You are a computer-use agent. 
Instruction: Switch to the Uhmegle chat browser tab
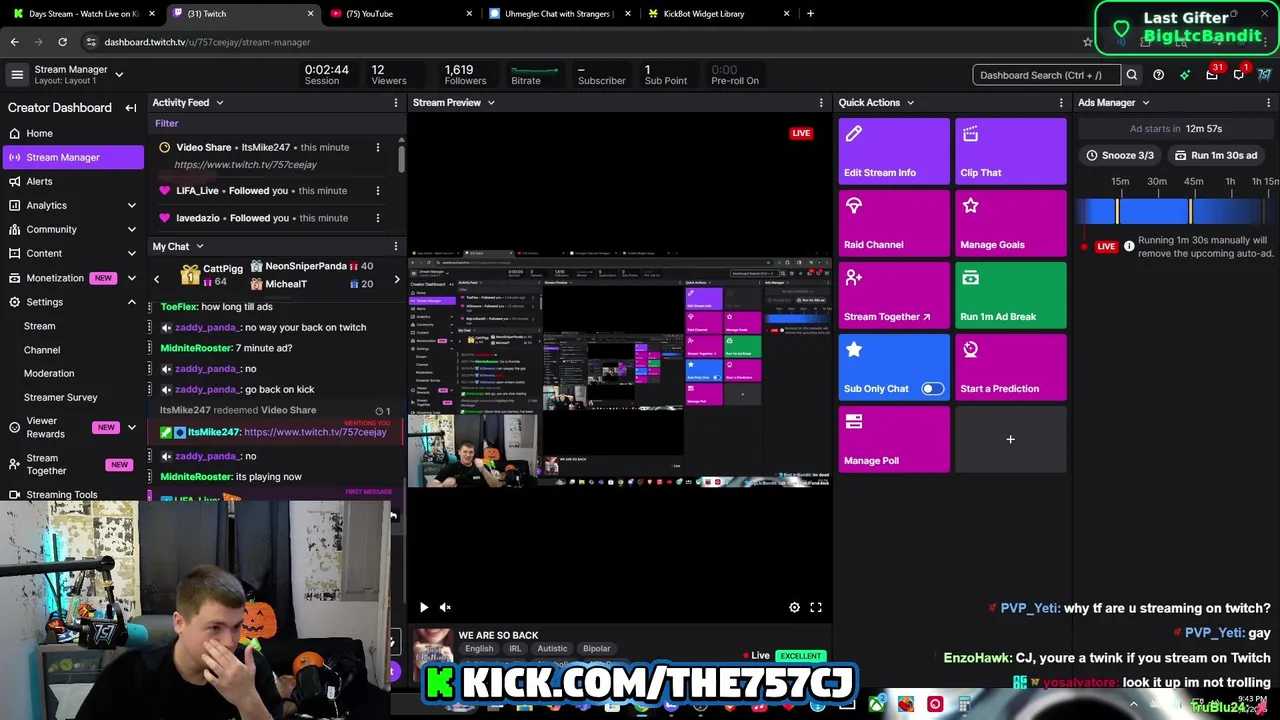tap(560, 14)
